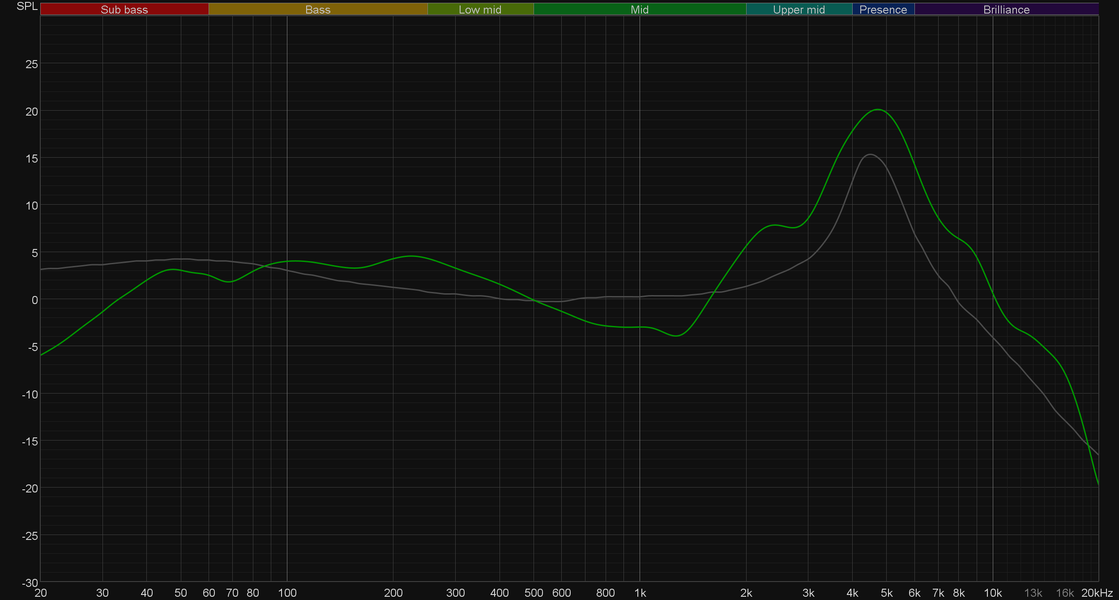Click the 10 dB axis value
Viewport: 1119px width, 600px height.
click(31, 205)
